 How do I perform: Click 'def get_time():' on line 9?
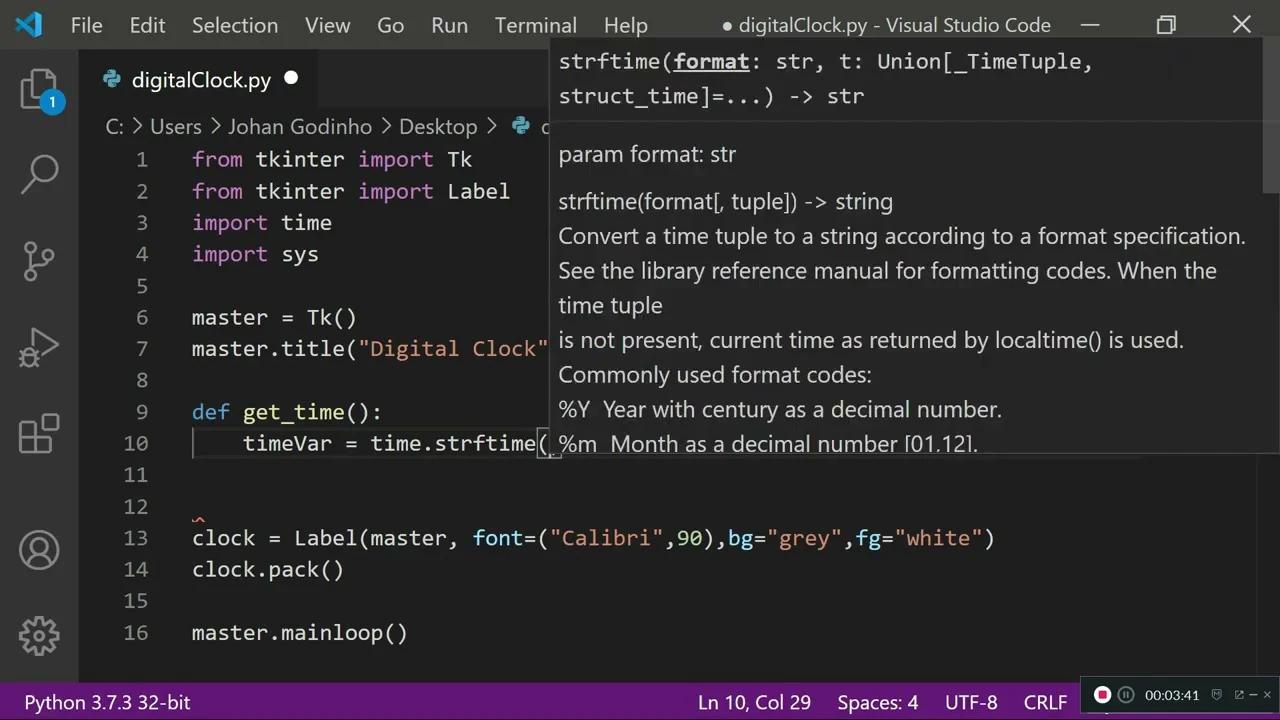287,412
